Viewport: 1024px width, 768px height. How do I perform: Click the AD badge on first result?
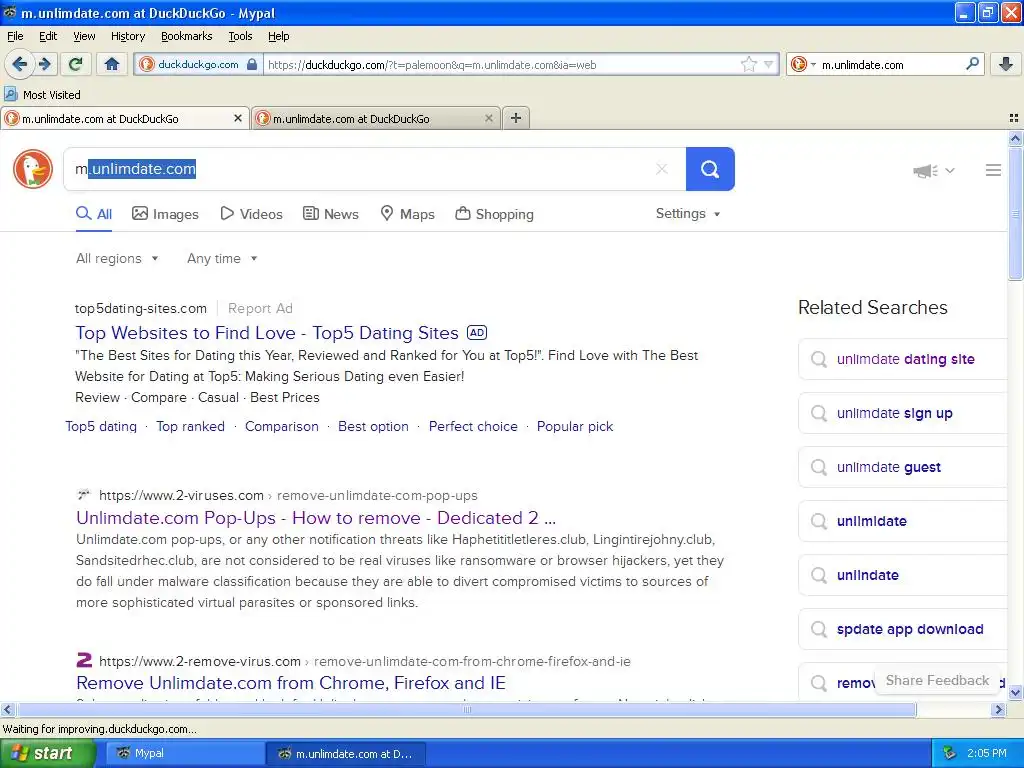[477, 332]
